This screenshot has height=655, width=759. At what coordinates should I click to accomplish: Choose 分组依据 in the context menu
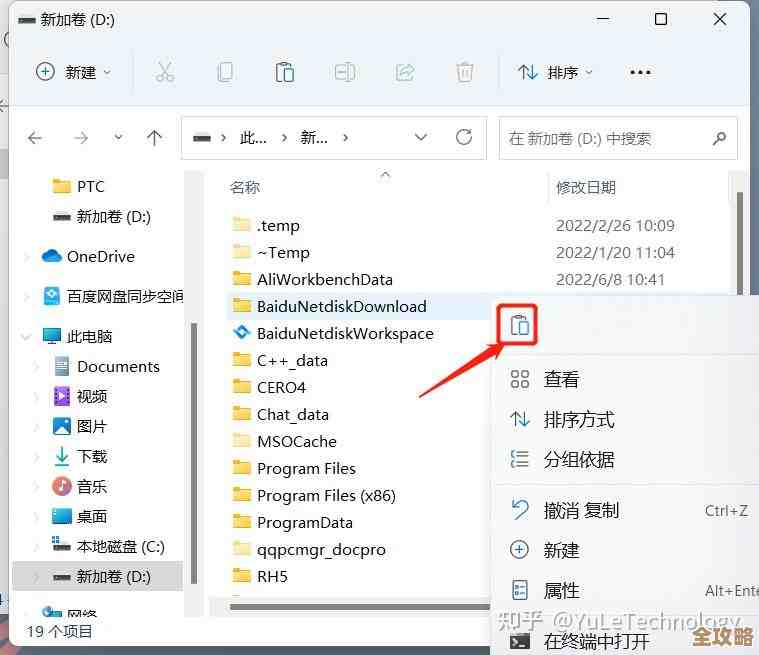(625, 459)
